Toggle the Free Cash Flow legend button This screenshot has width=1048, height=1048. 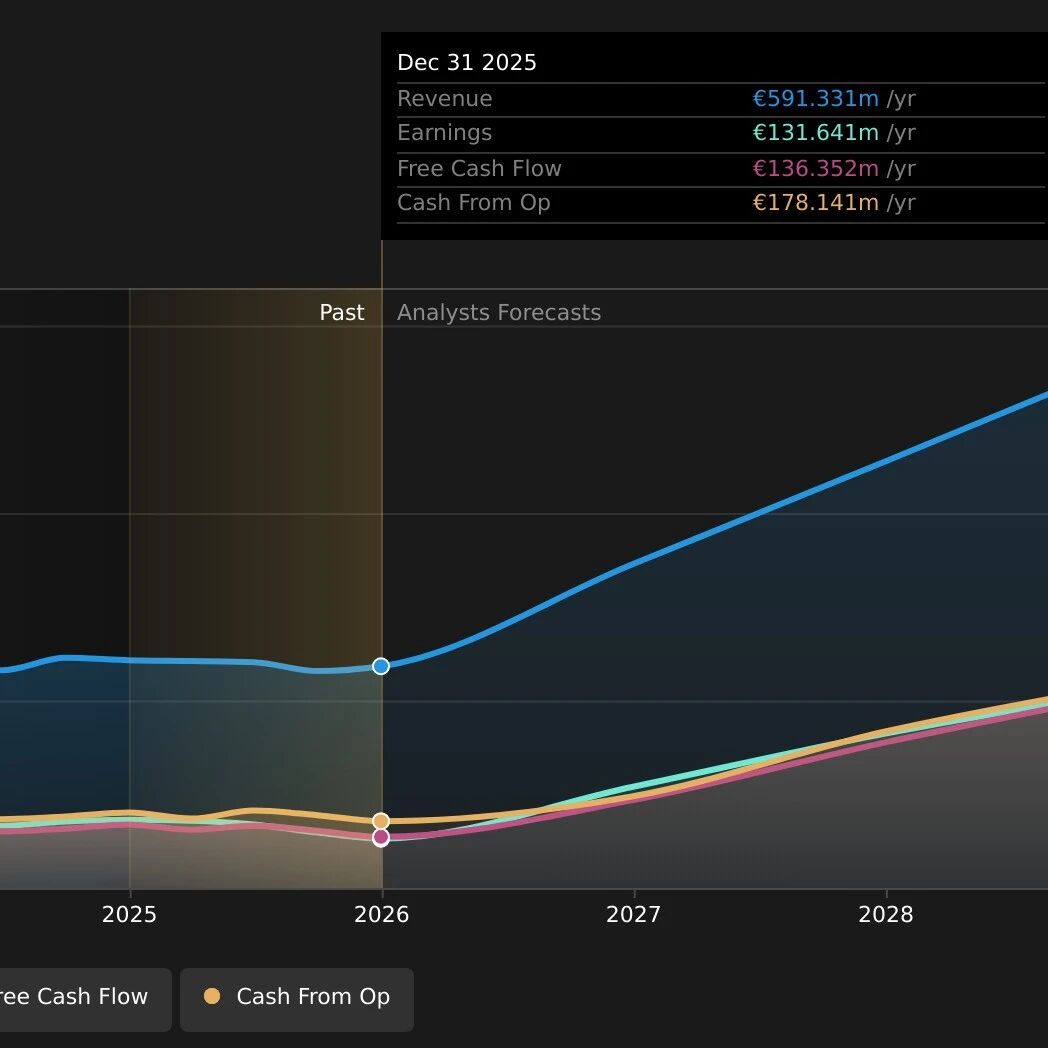[80, 998]
